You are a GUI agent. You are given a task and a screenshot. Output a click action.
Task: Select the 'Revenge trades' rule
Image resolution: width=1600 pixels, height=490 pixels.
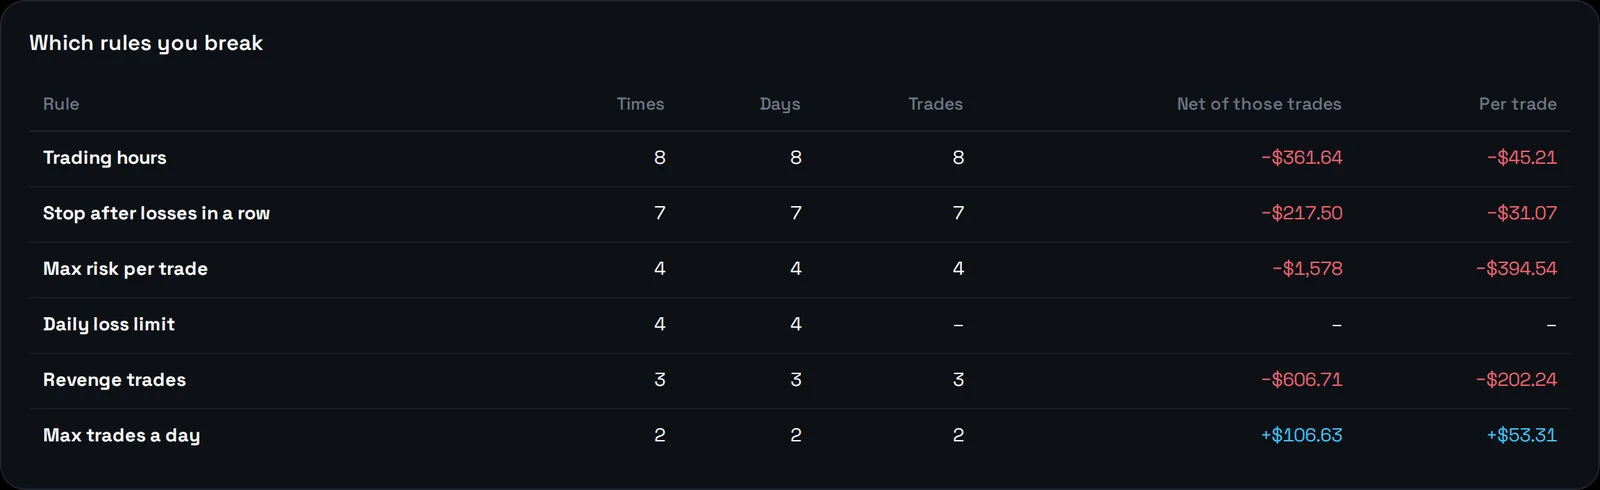(800, 380)
